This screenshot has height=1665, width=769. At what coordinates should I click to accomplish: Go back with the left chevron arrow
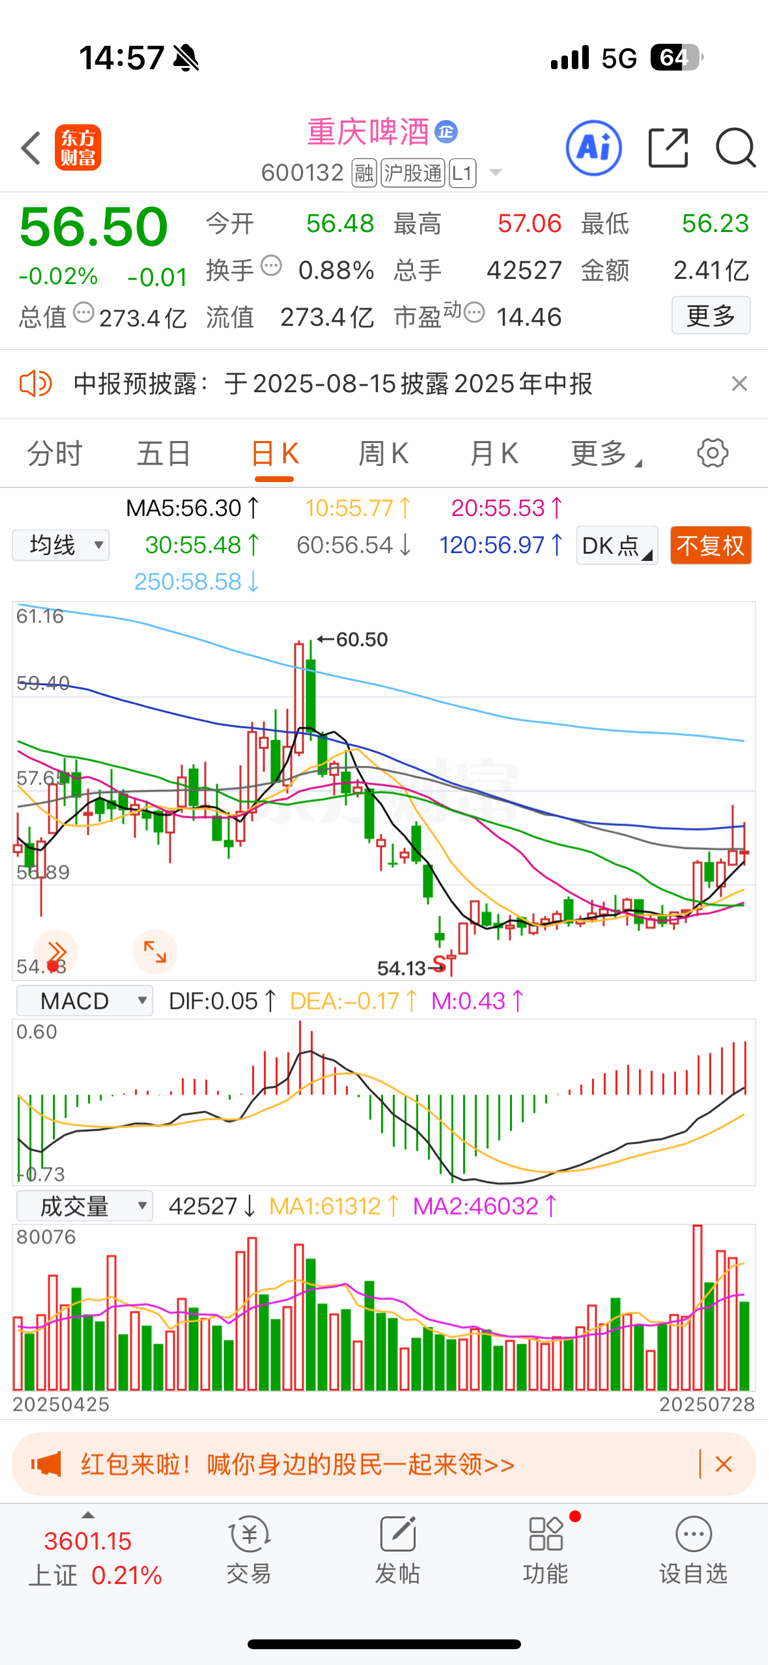(x=31, y=148)
